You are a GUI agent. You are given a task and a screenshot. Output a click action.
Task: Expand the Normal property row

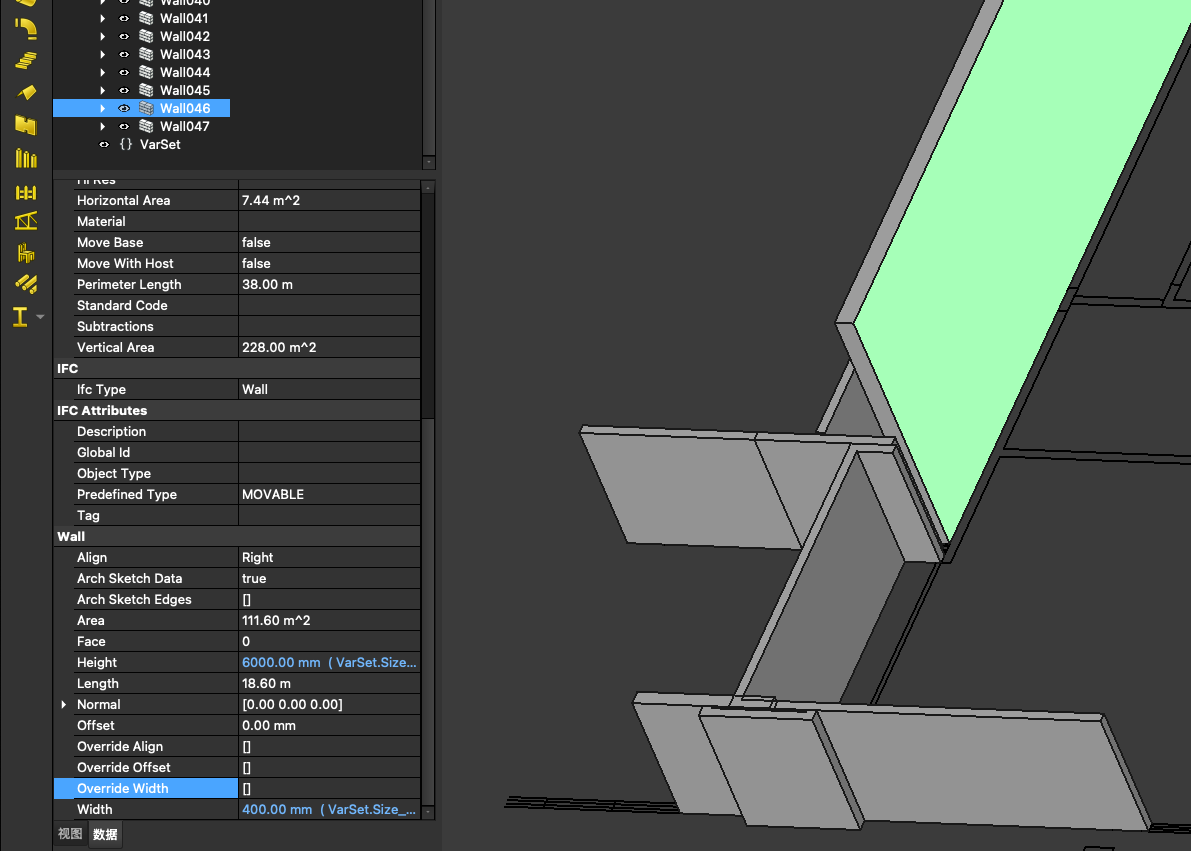[x=64, y=705]
